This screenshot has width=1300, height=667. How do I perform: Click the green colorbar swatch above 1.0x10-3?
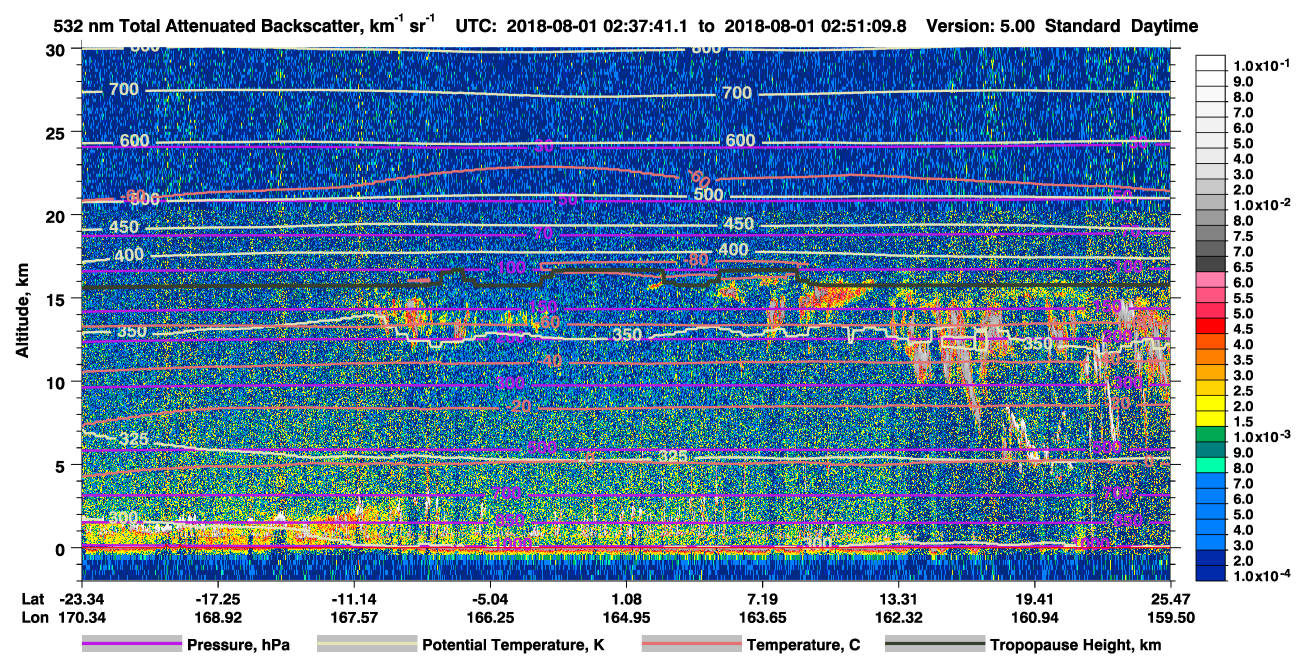click(x=1211, y=432)
